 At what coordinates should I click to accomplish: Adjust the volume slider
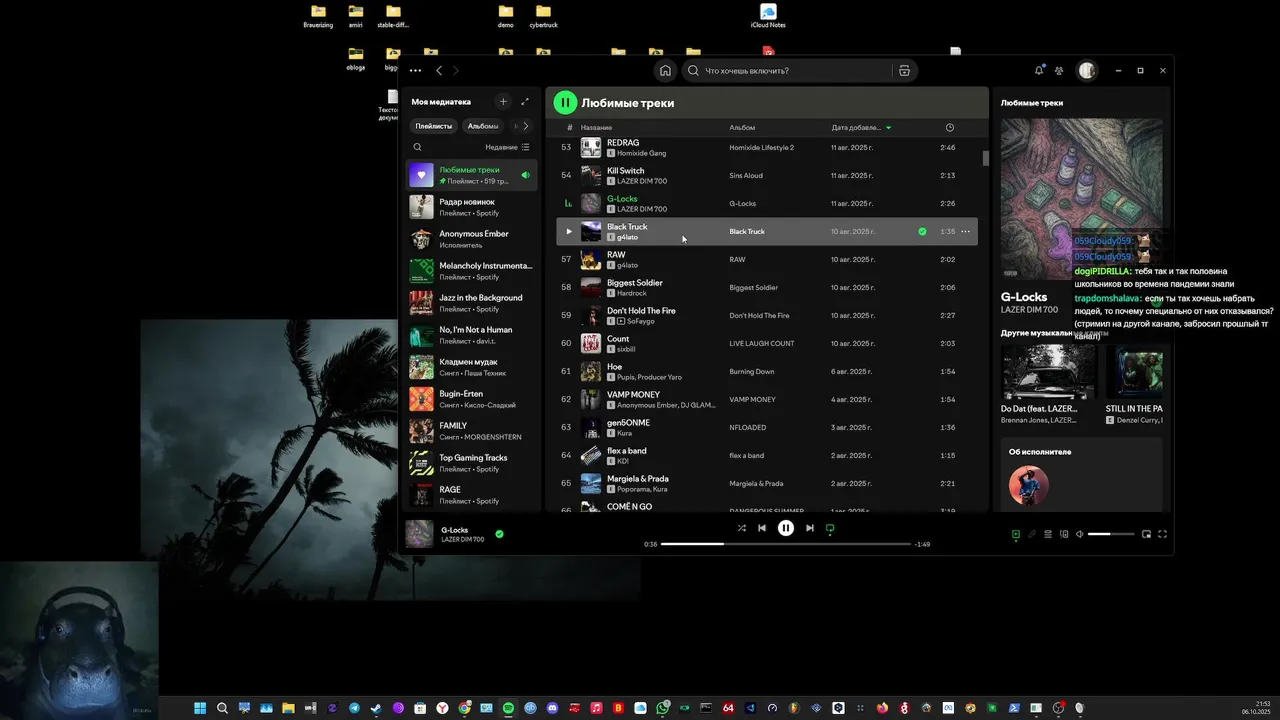coord(1110,534)
